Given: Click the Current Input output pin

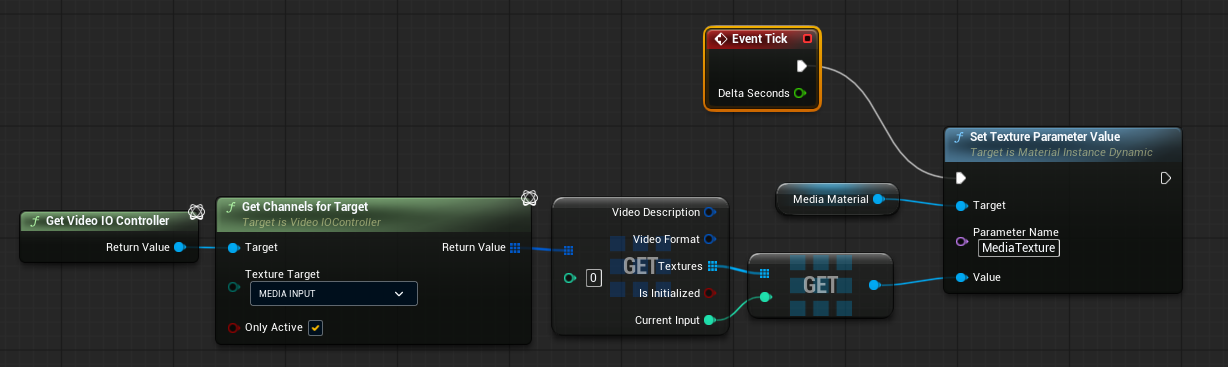Looking at the screenshot, I should pyautogui.click(x=710, y=320).
